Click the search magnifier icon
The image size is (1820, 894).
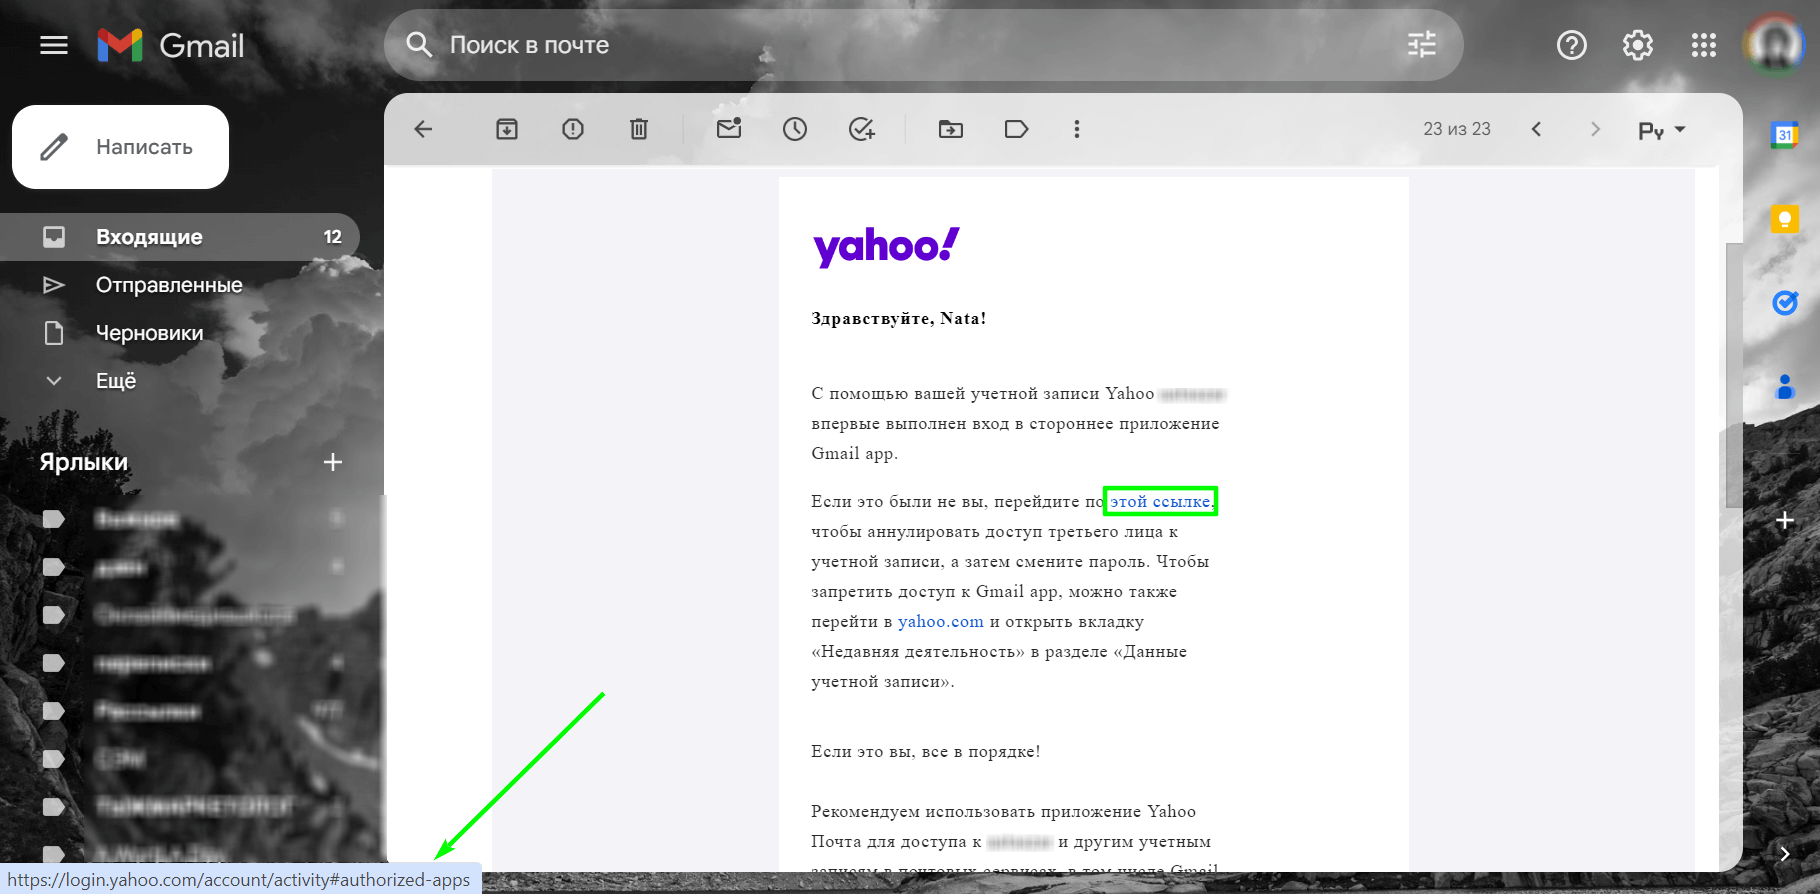(x=419, y=44)
